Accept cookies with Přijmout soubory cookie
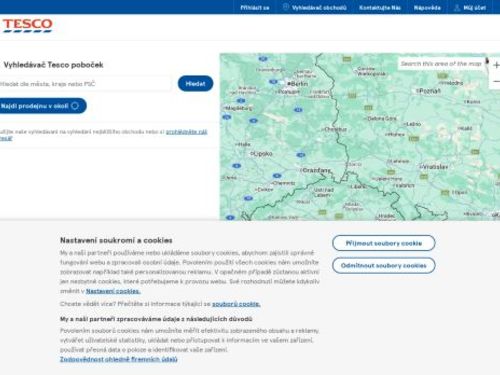This screenshot has height=375, width=500. click(384, 243)
